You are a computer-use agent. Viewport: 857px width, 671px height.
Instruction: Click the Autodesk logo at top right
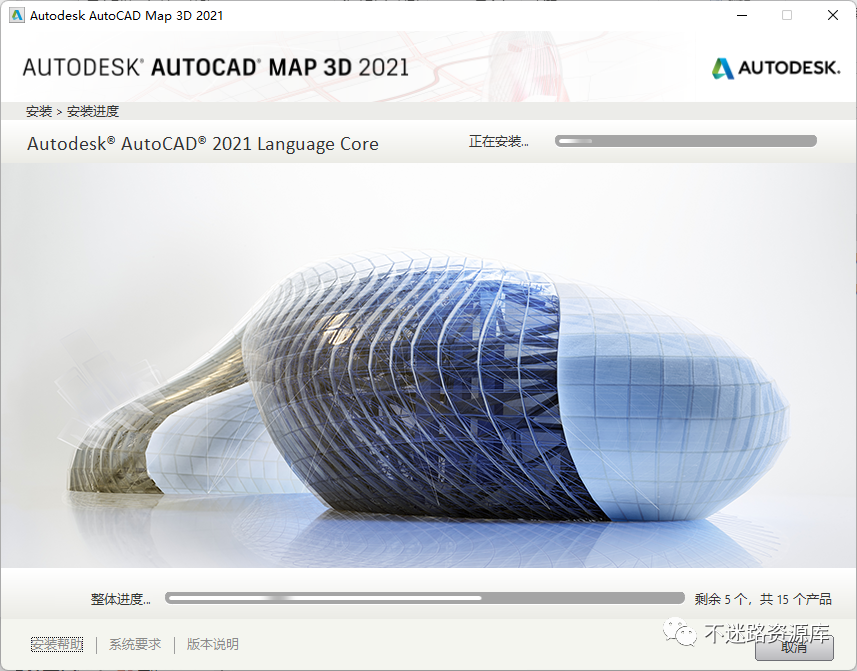tap(776, 68)
